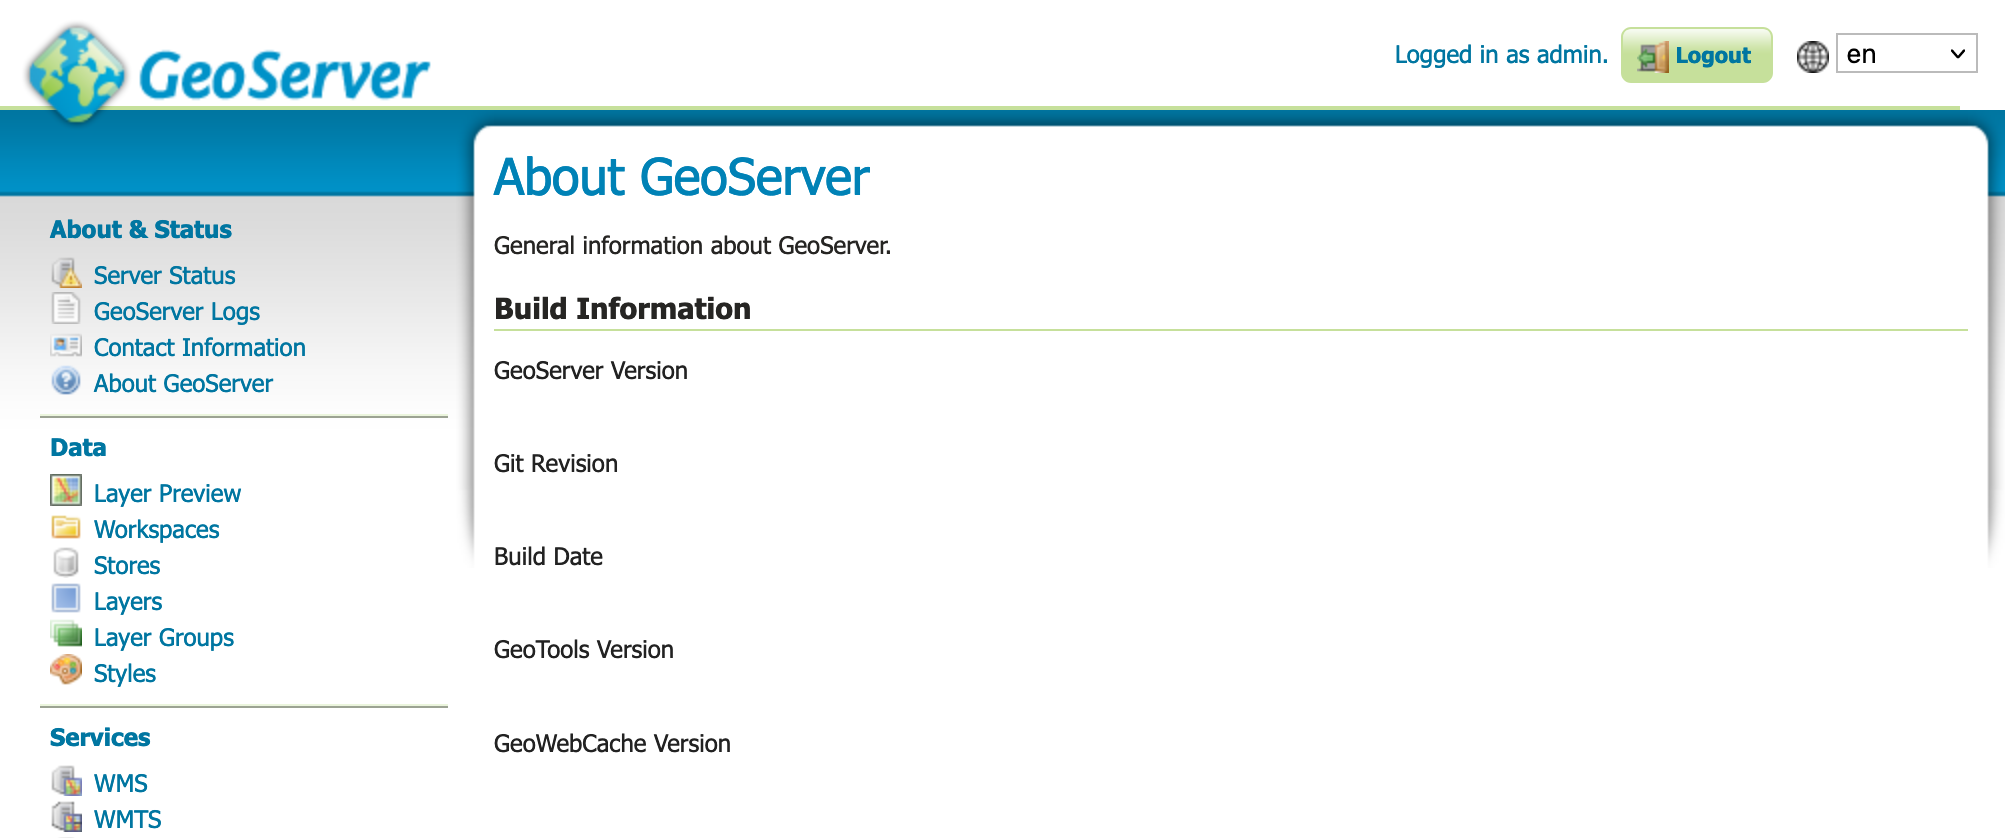2005x838 pixels.
Task: Click the Layer Preview map icon
Action: point(66,491)
